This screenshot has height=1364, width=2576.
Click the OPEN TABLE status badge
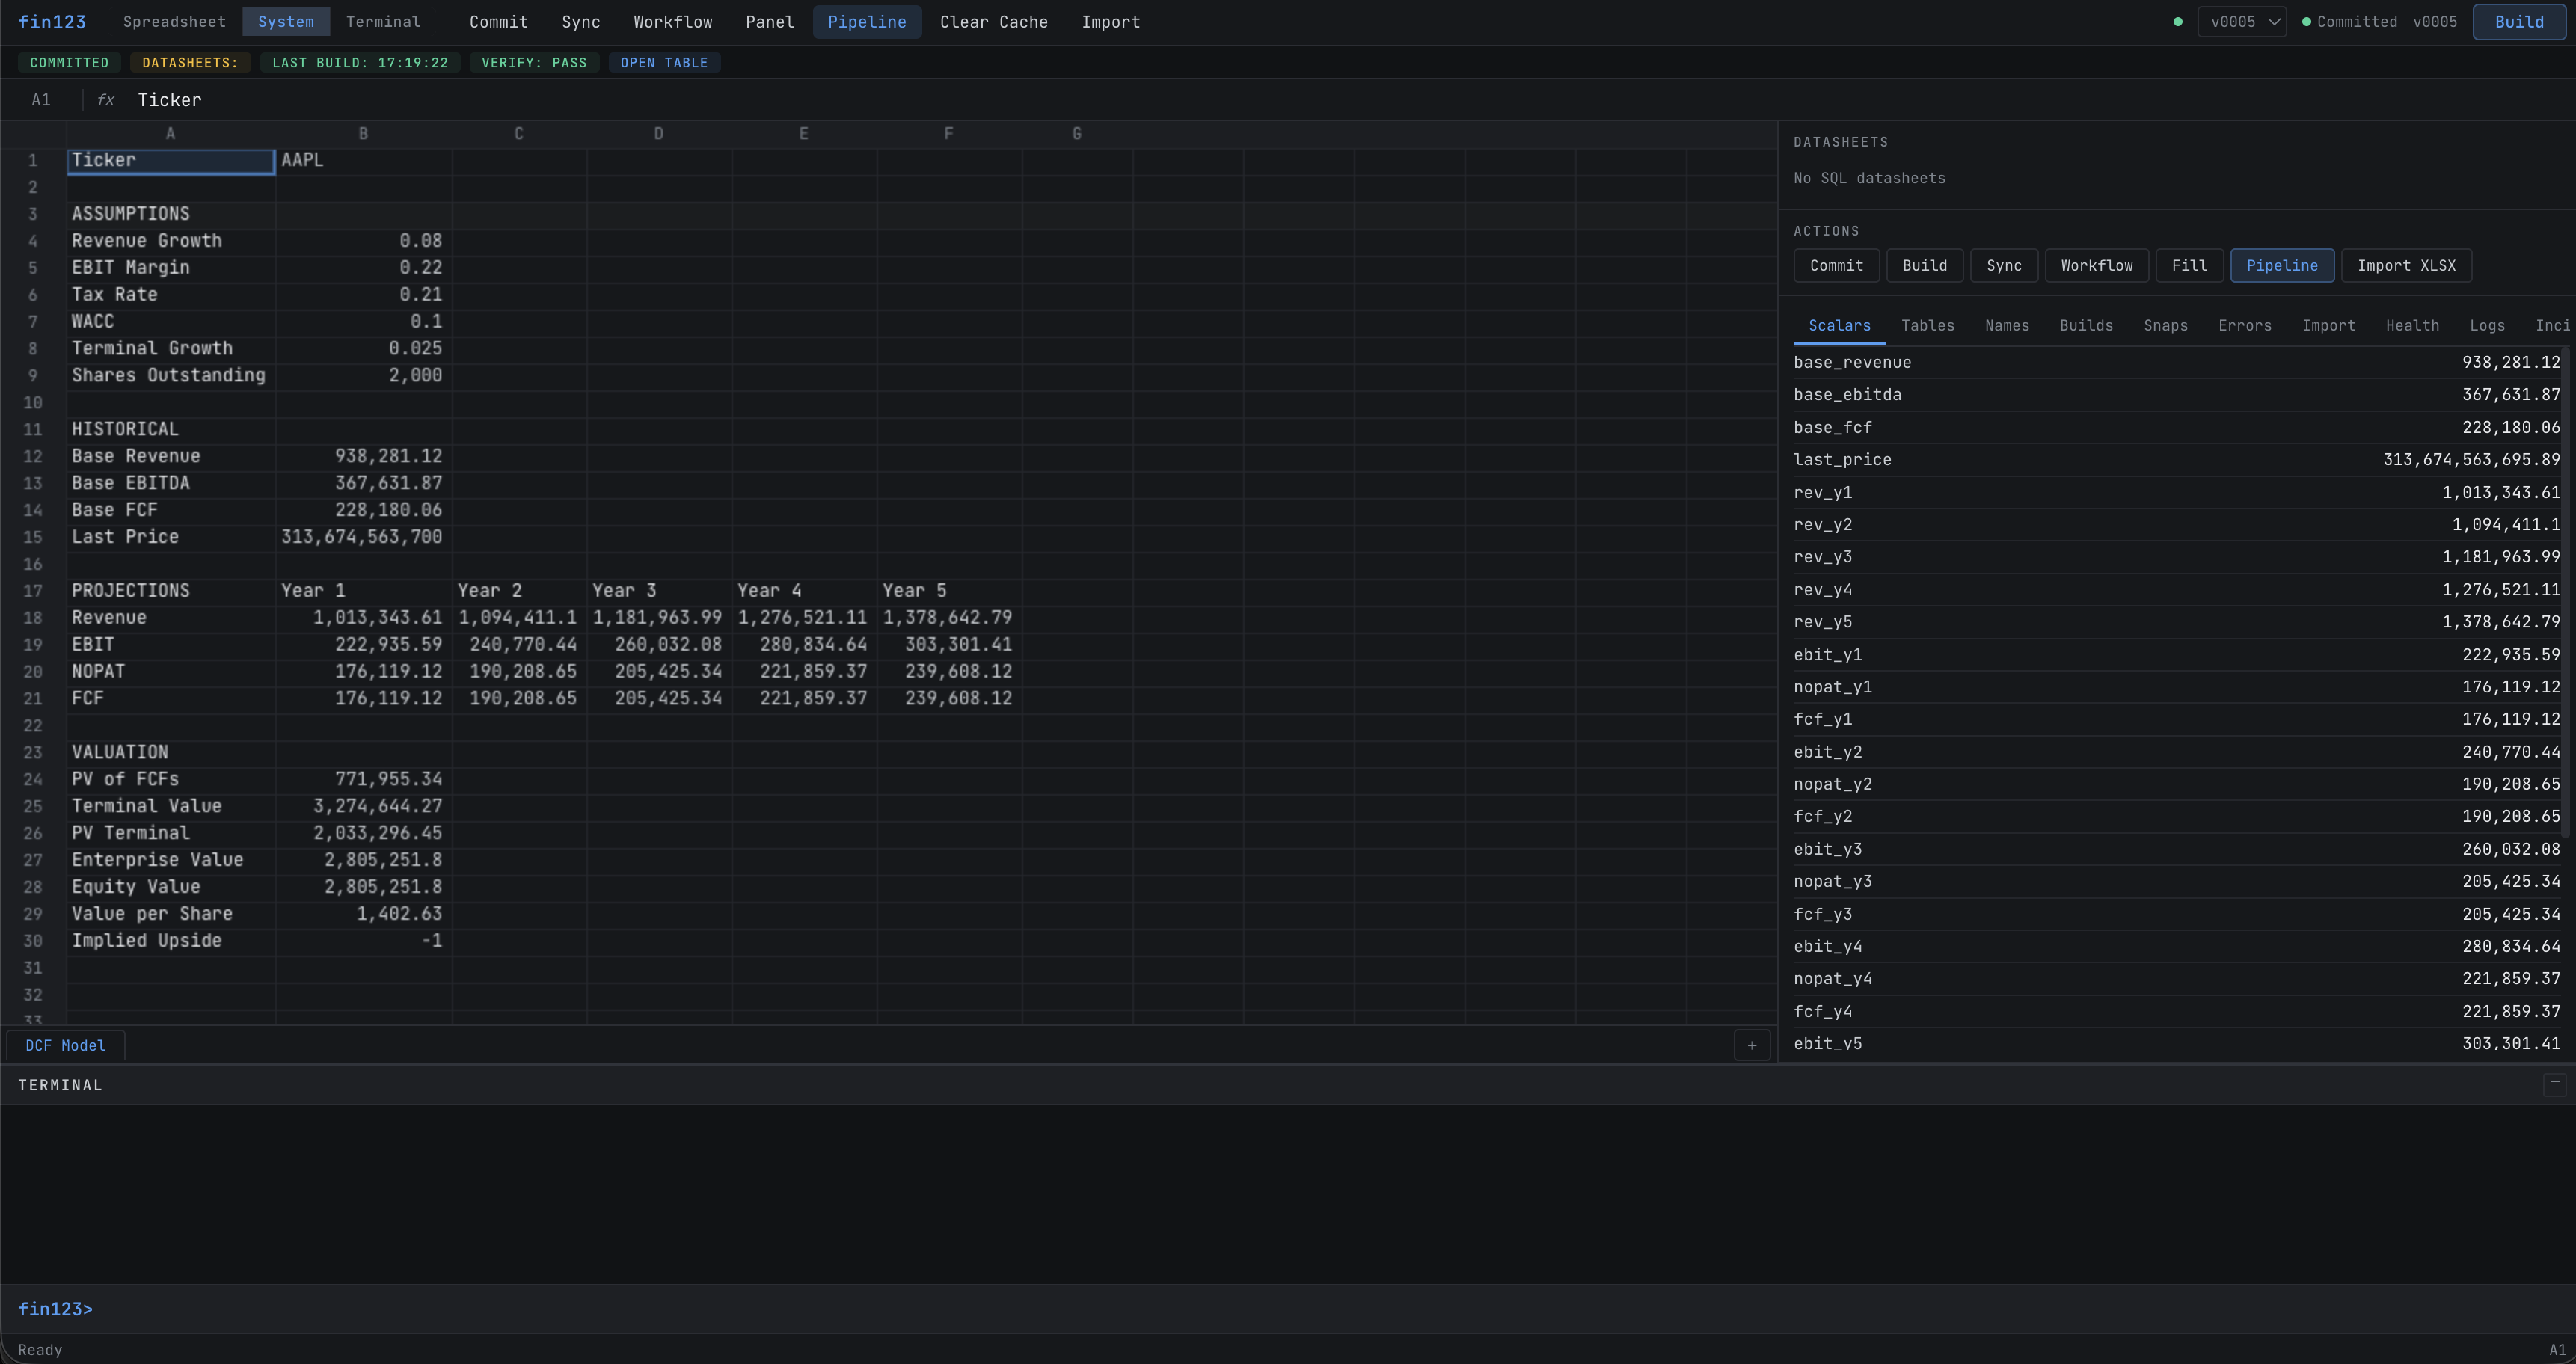664,63
